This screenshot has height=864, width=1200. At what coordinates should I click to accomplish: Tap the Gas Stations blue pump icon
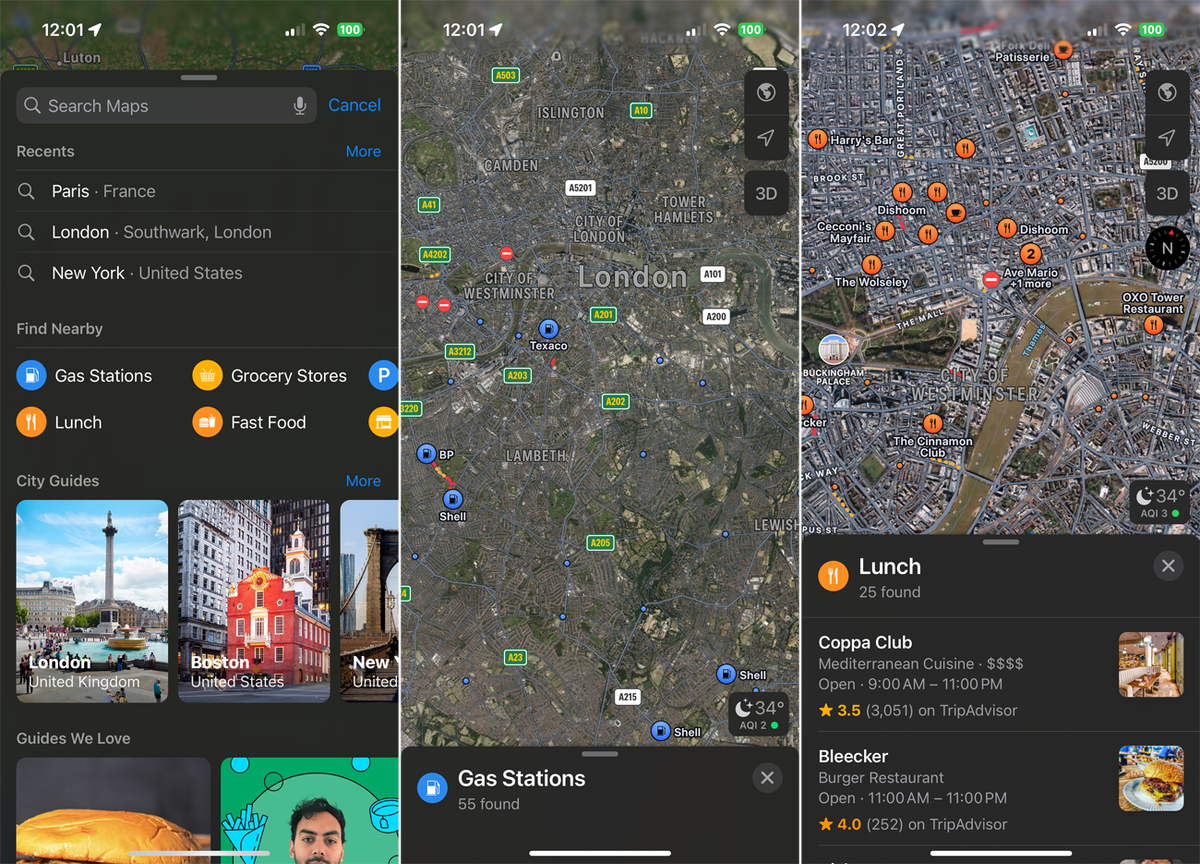click(x=32, y=376)
